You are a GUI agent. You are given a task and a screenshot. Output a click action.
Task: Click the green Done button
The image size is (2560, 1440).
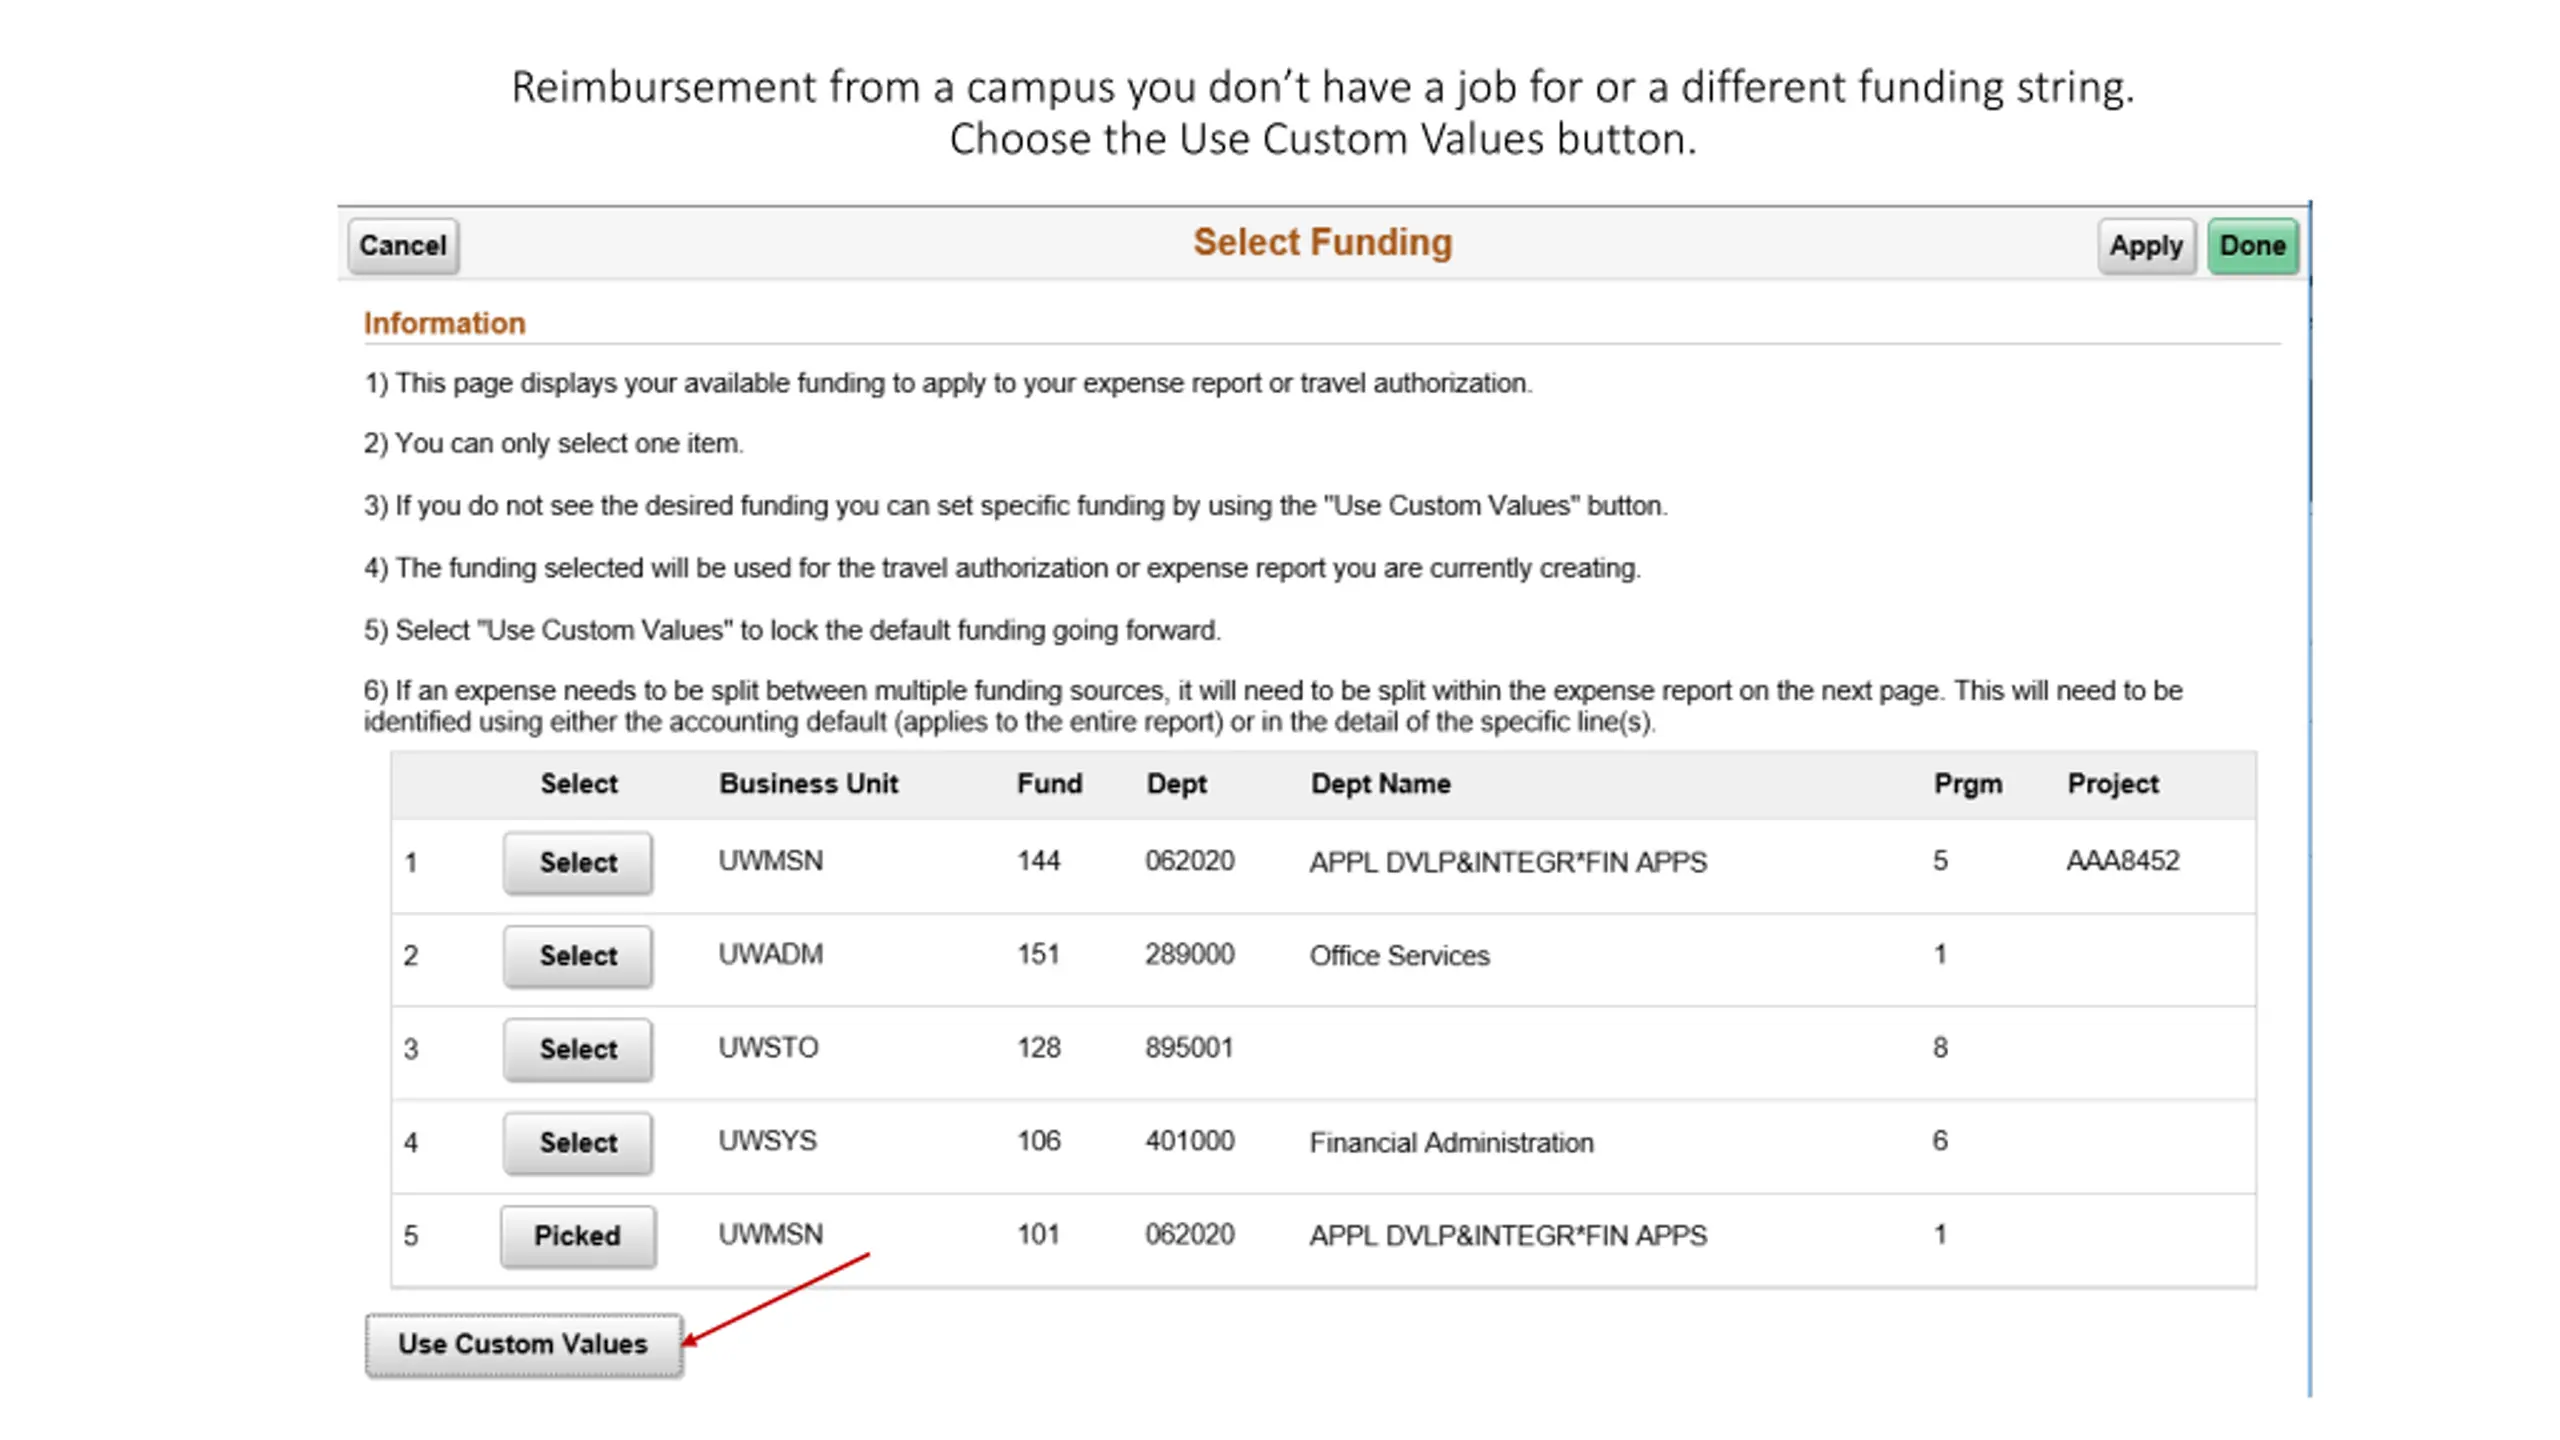click(x=2251, y=246)
